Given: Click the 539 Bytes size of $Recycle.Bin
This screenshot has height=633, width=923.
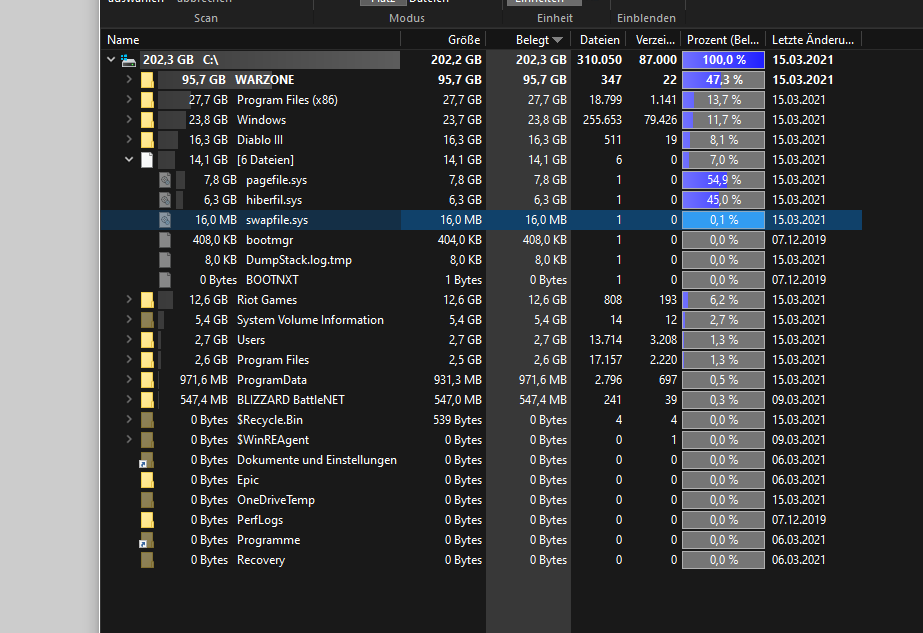Looking at the screenshot, I should pos(457,420).
